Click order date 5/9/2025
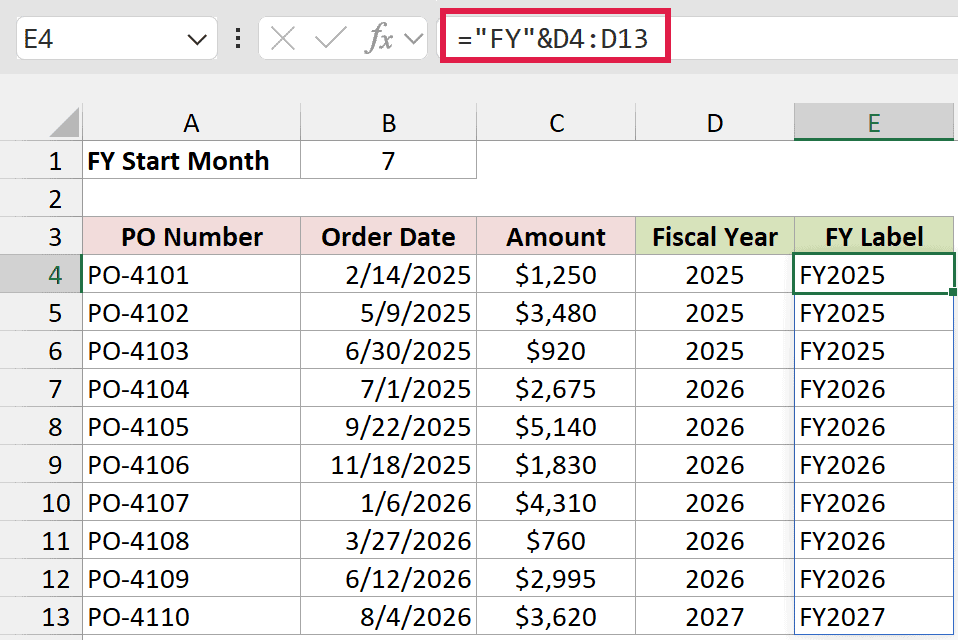 [x=389, y=312]
